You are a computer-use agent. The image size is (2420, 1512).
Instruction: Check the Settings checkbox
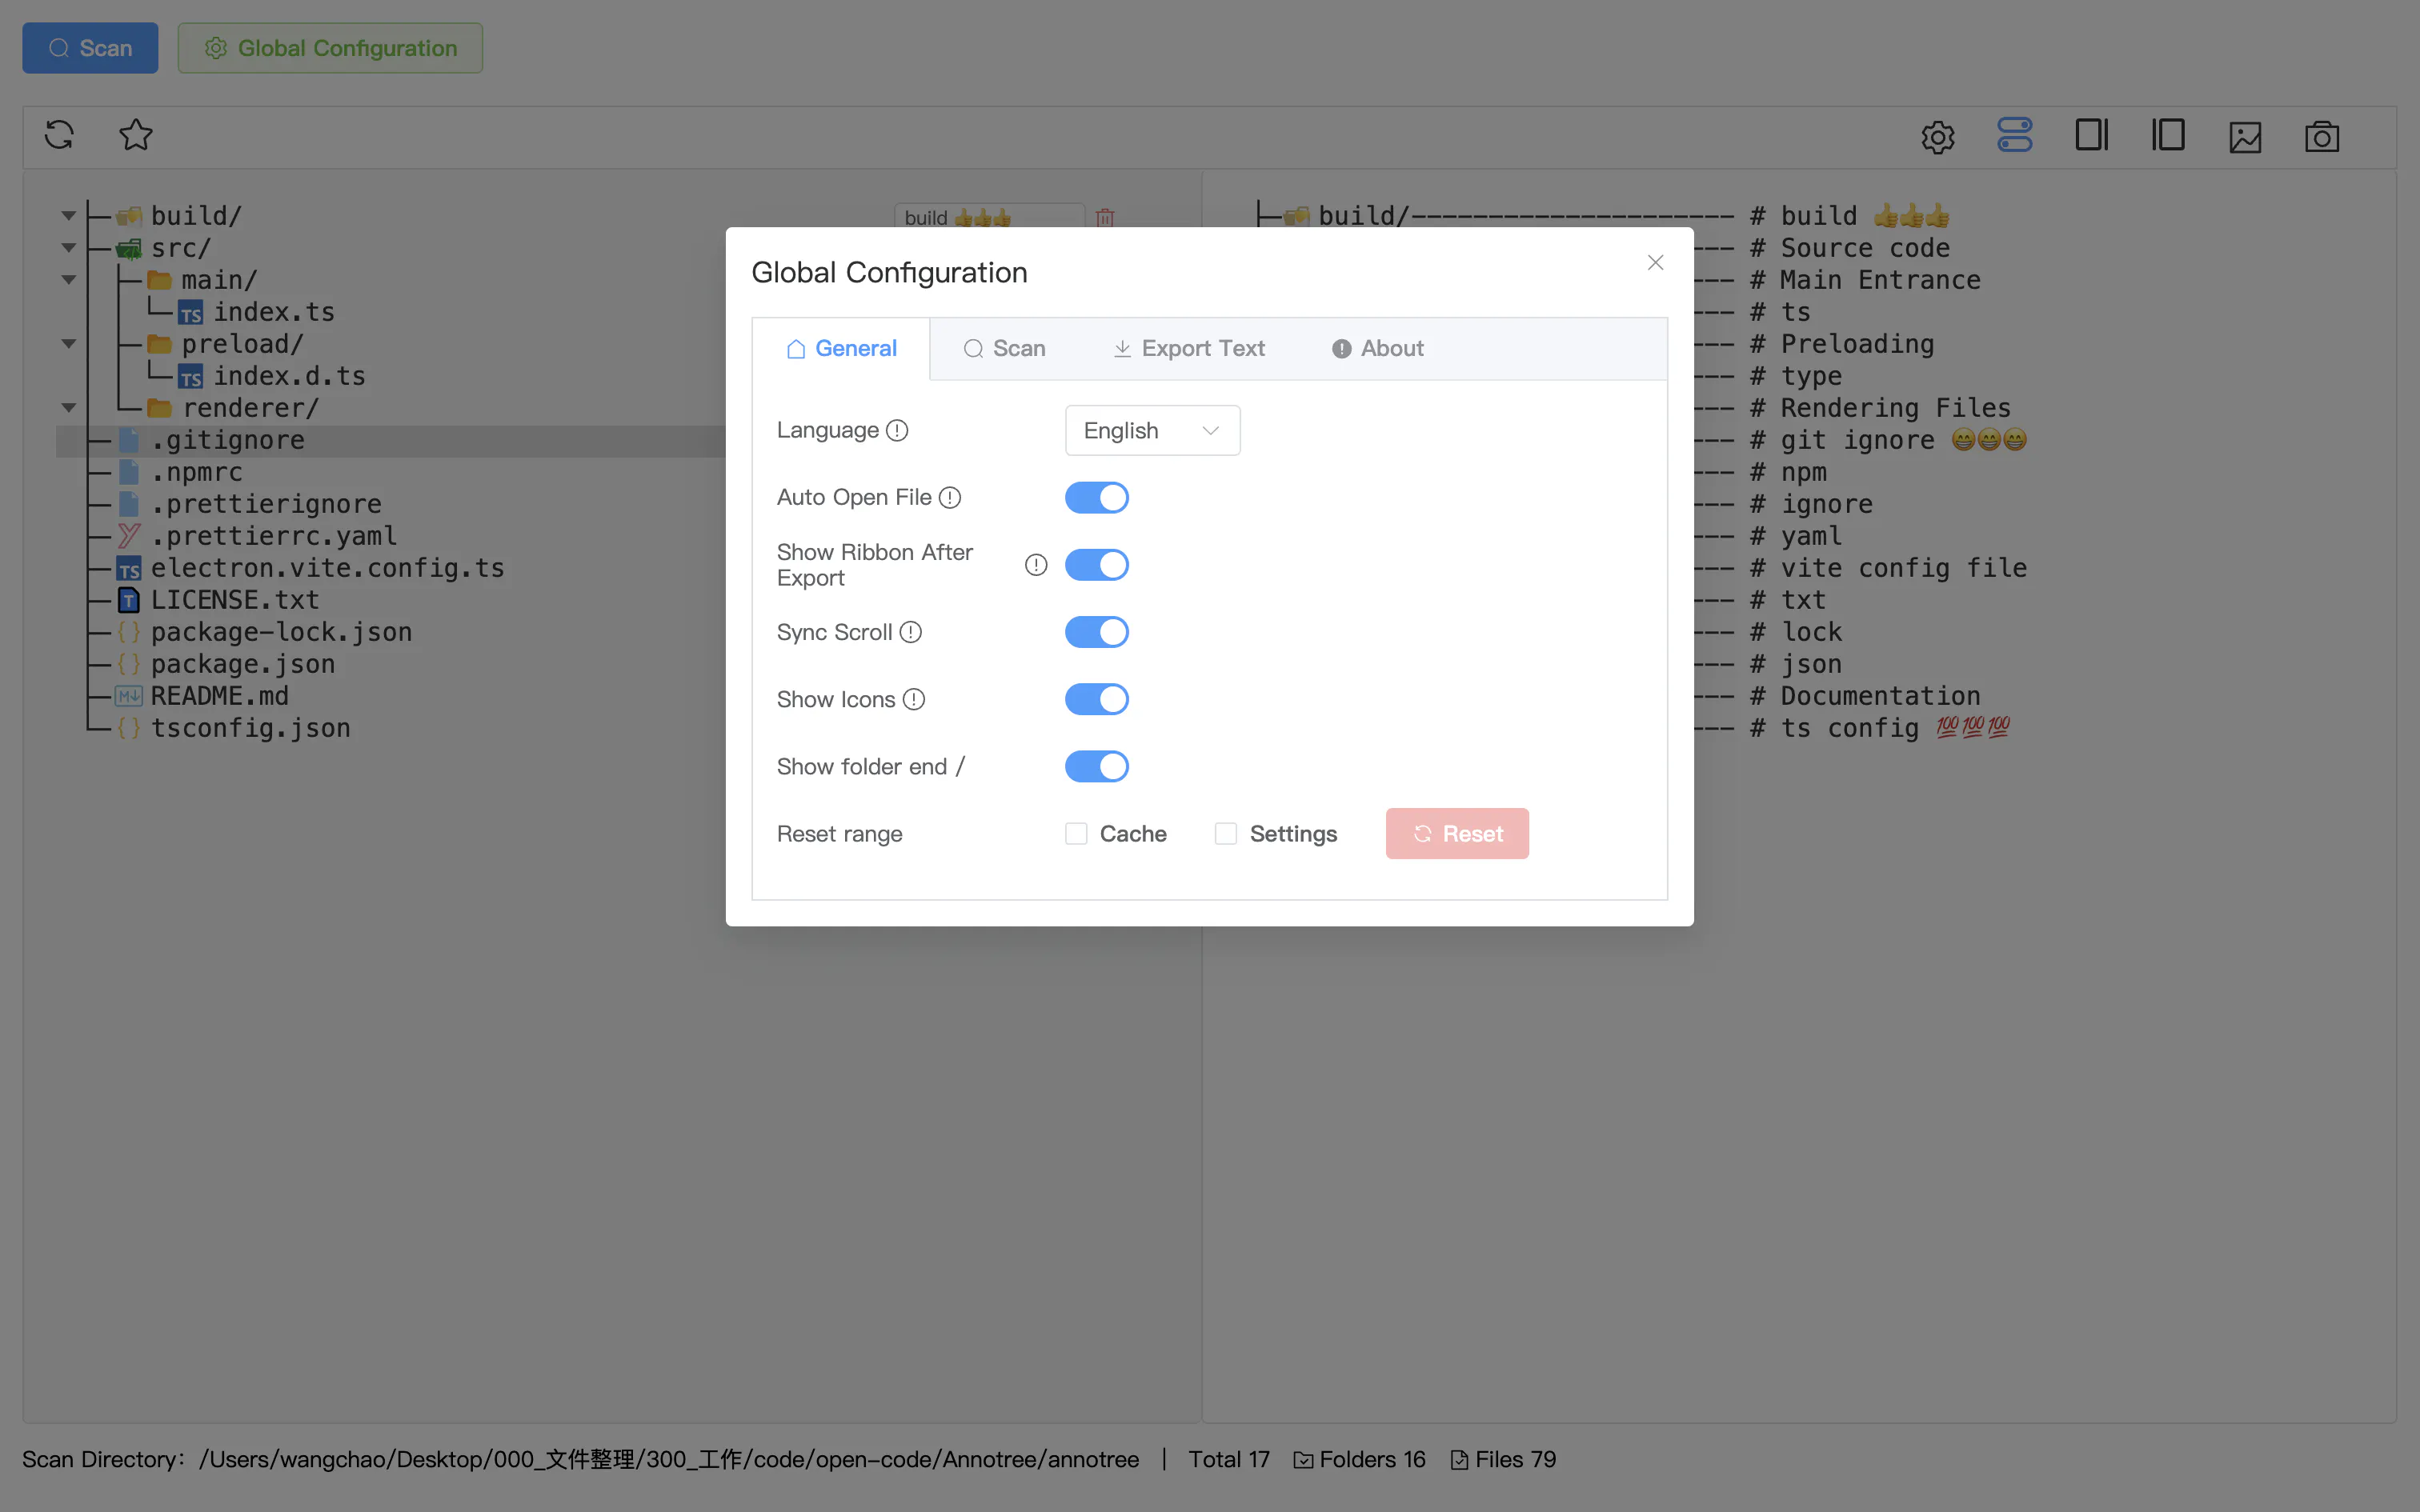(x=1226, y=833)
